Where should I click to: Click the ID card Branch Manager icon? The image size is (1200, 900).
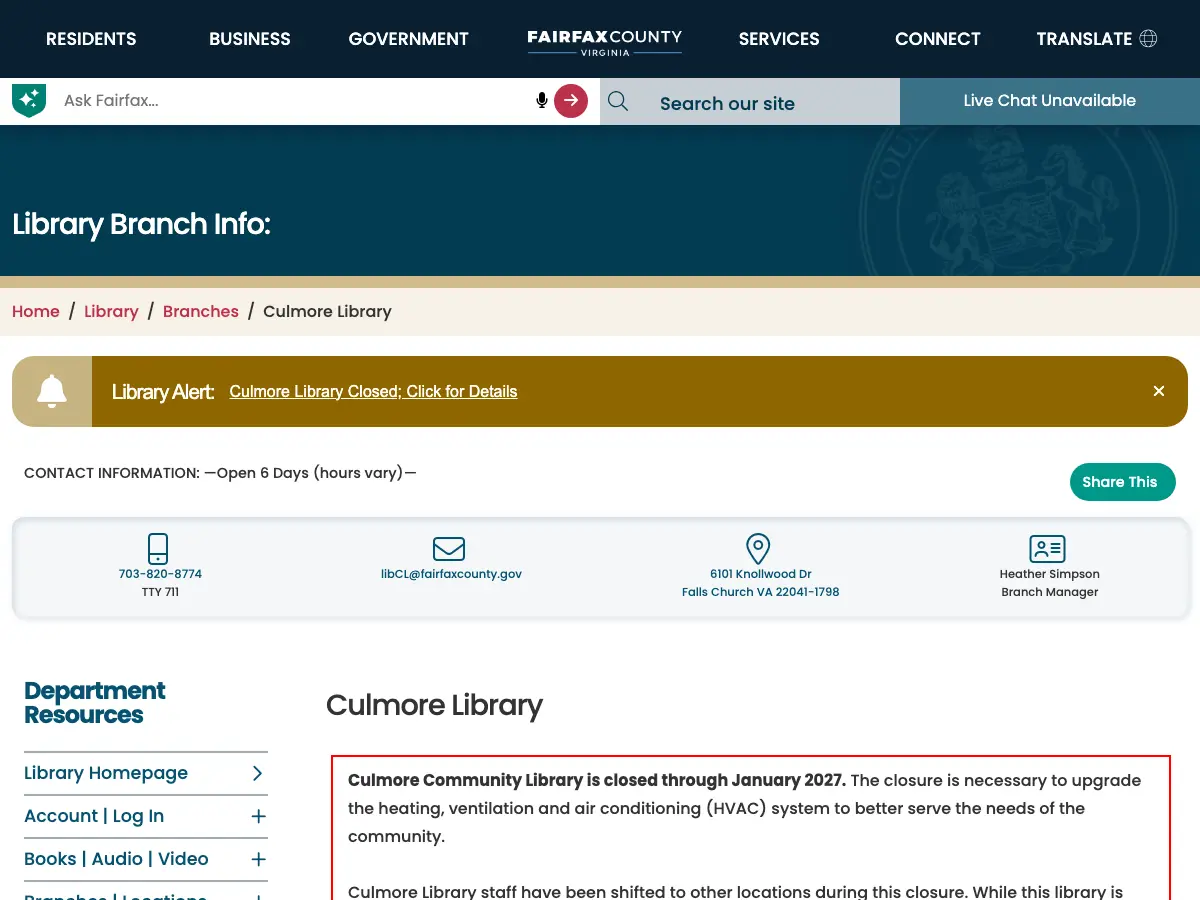(1047, 548)
